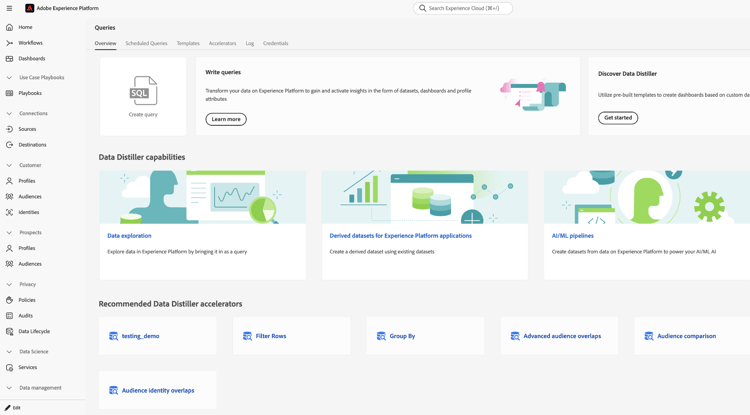Click the Advanced audience overlaps icon
The width and height of the screenshot is (750, 415).
[x=515, y=336]
